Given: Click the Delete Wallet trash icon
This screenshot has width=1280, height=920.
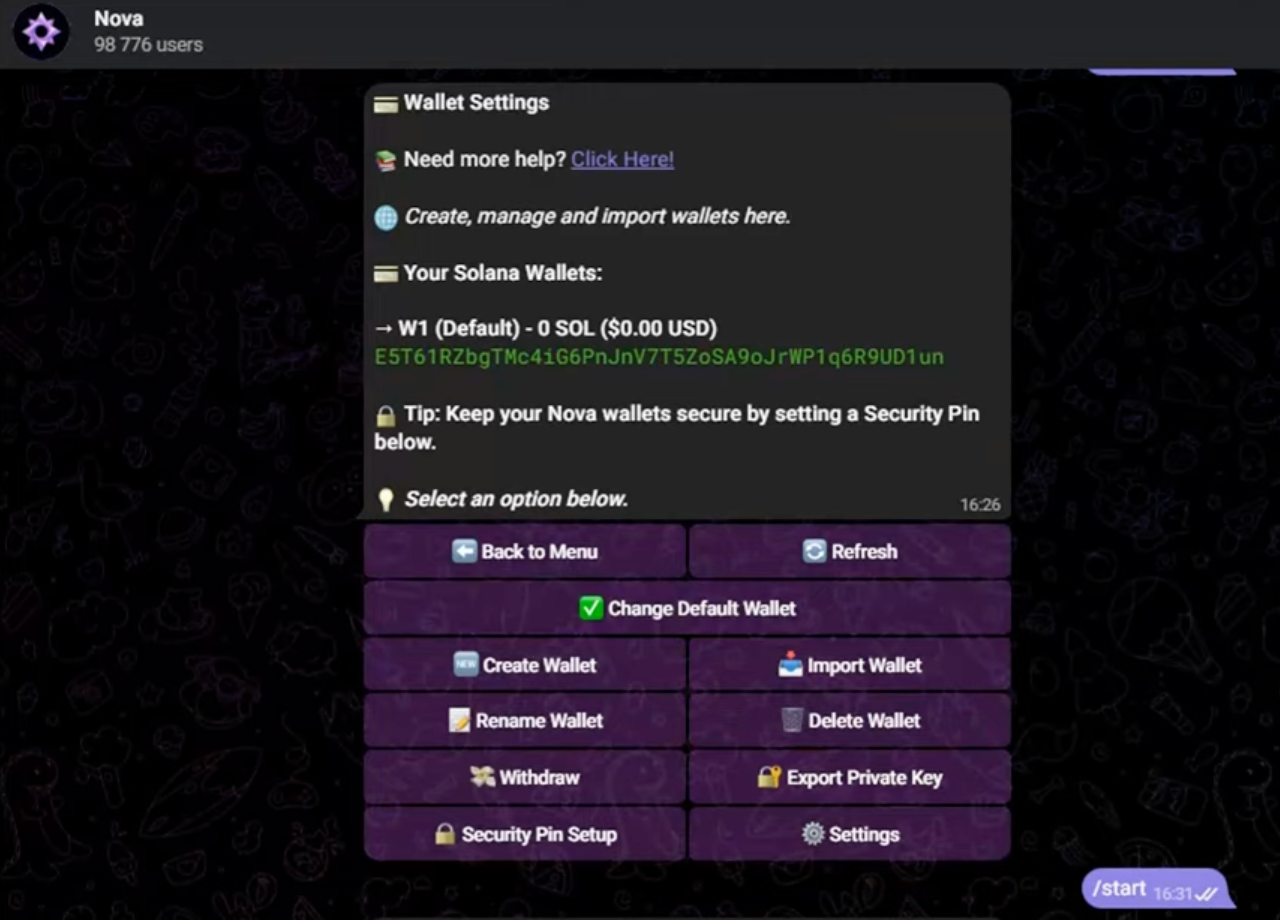Looking at the screenshot, I should click(x=791, y=720).
